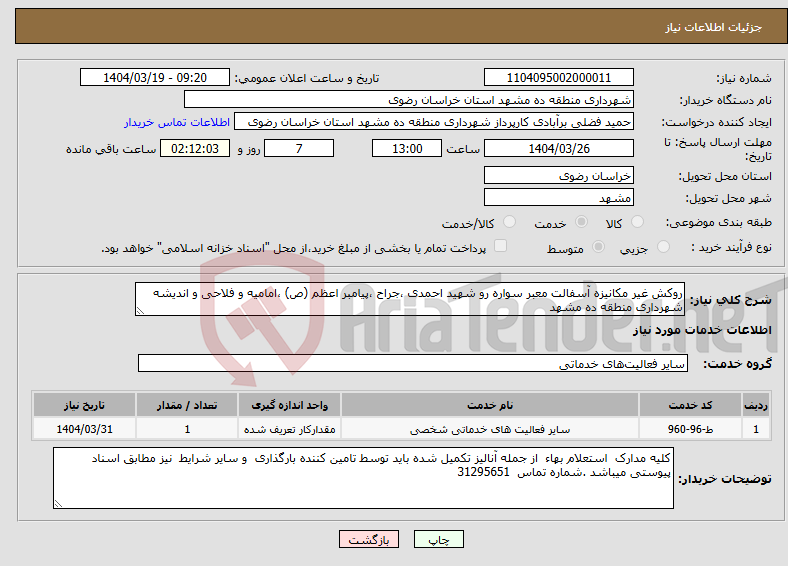Click the شماره نیاز label
Screen dimensions: 788x566
click(x=744, y=78)
